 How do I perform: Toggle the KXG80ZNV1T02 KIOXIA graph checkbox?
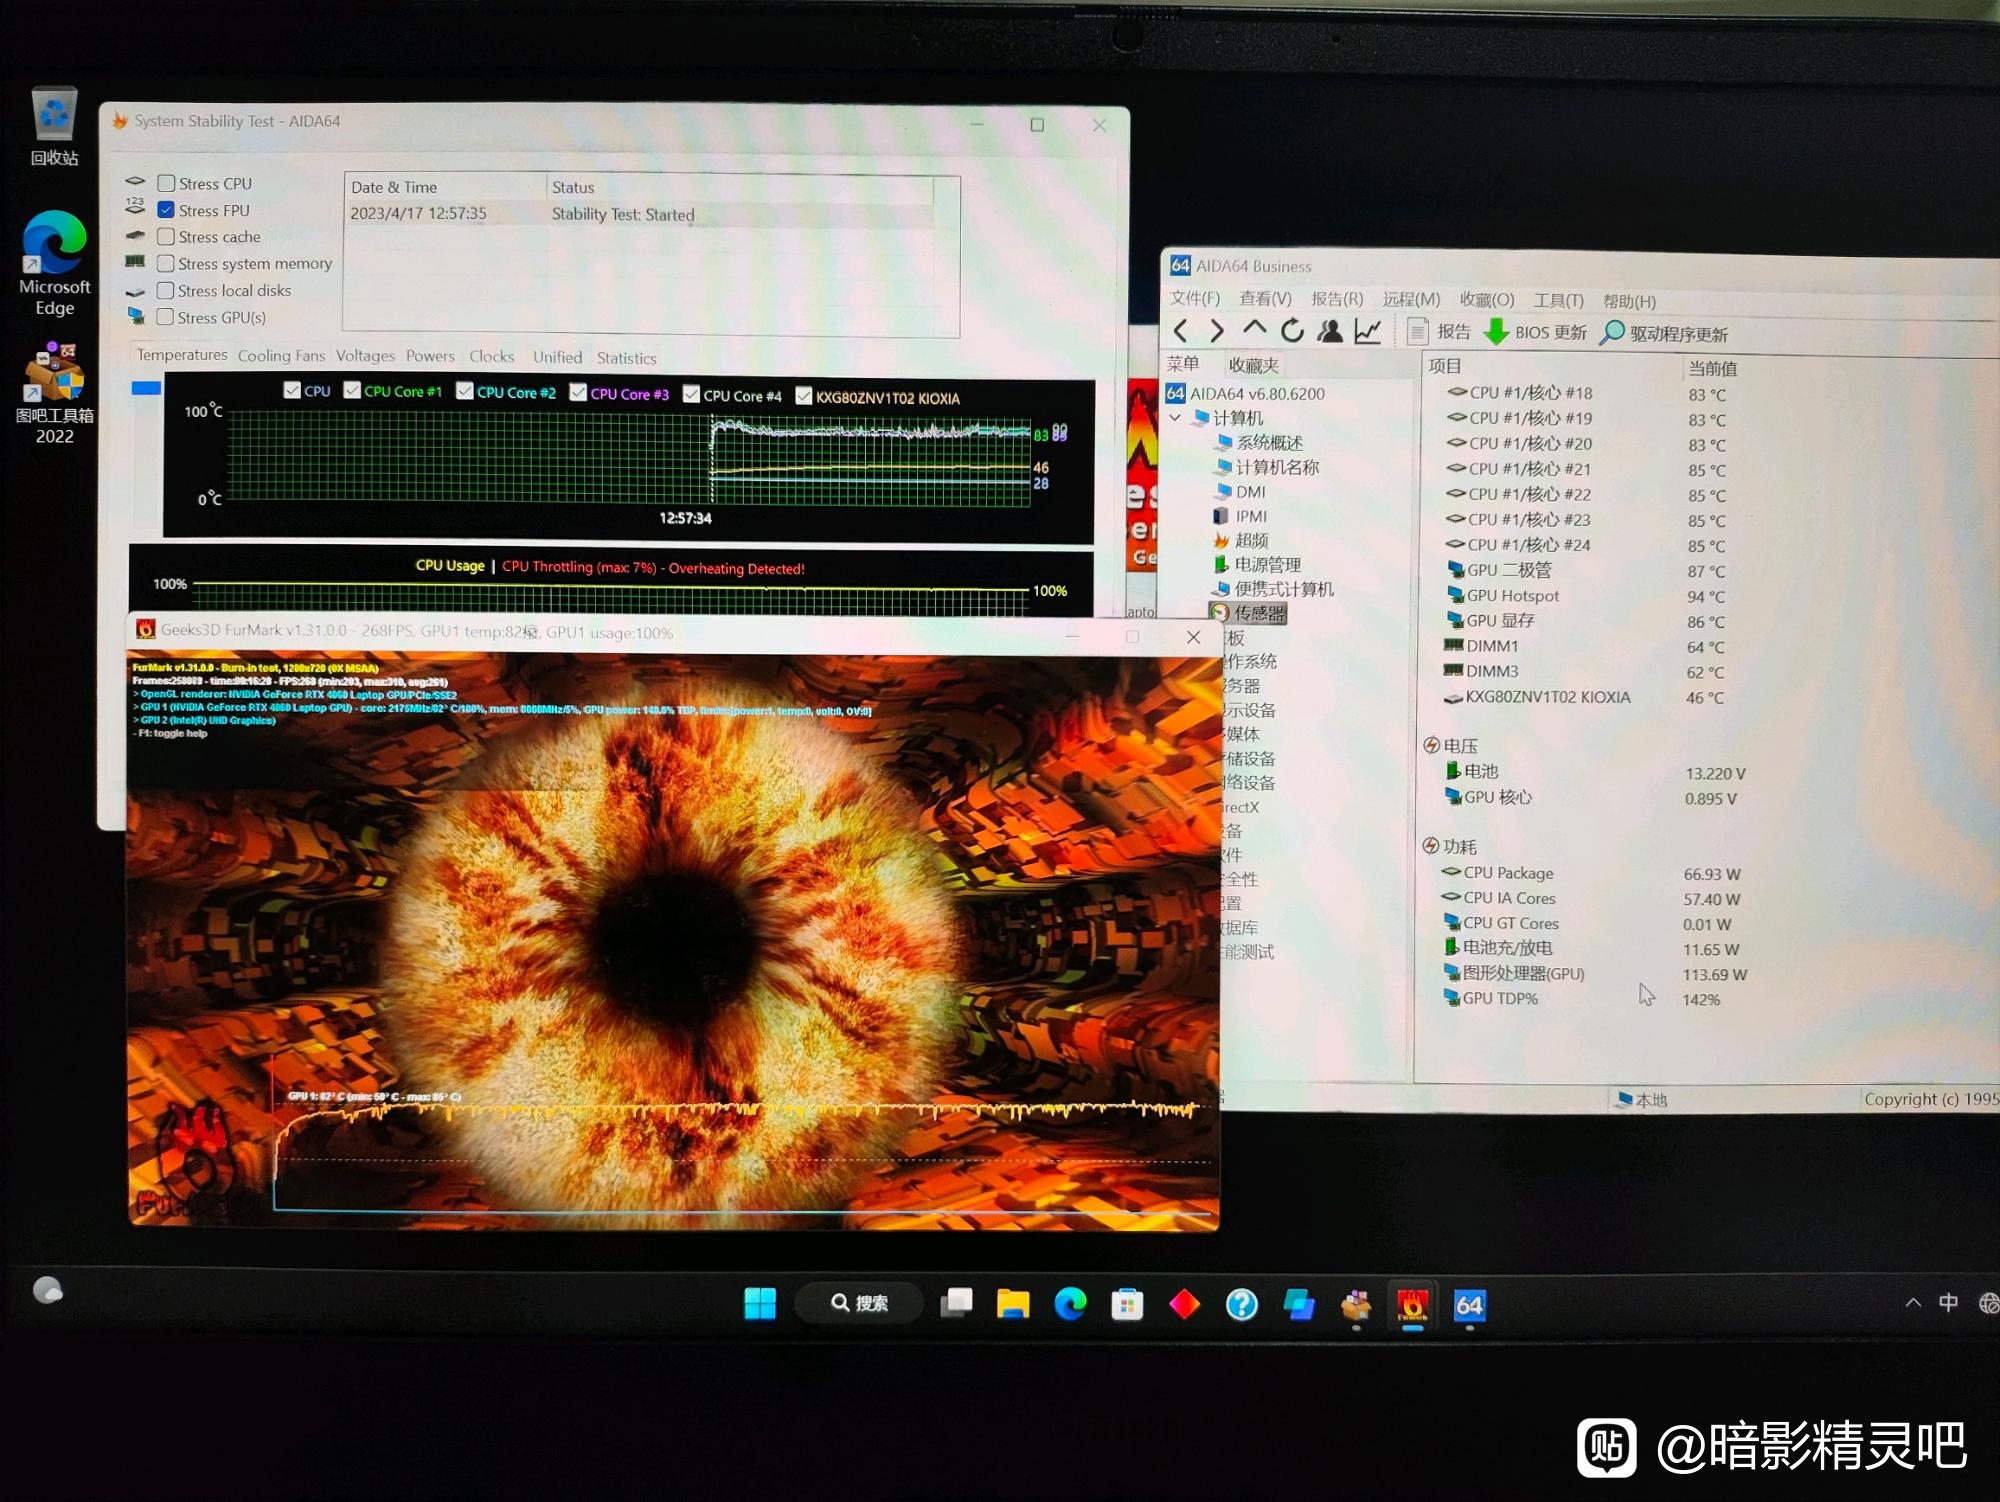[804, 396]
